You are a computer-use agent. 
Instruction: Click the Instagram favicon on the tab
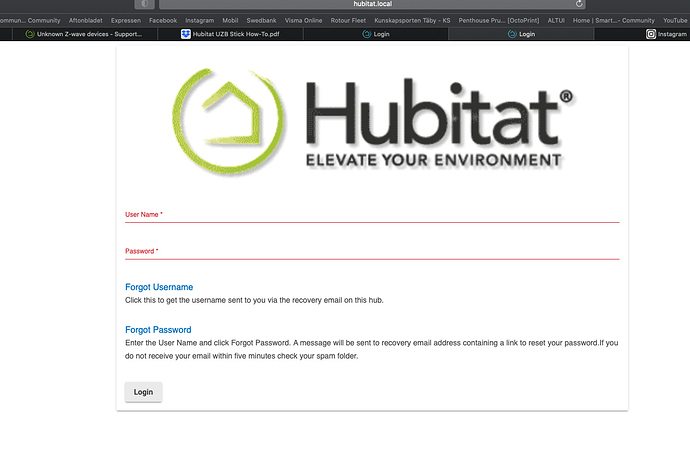[651, 34]
